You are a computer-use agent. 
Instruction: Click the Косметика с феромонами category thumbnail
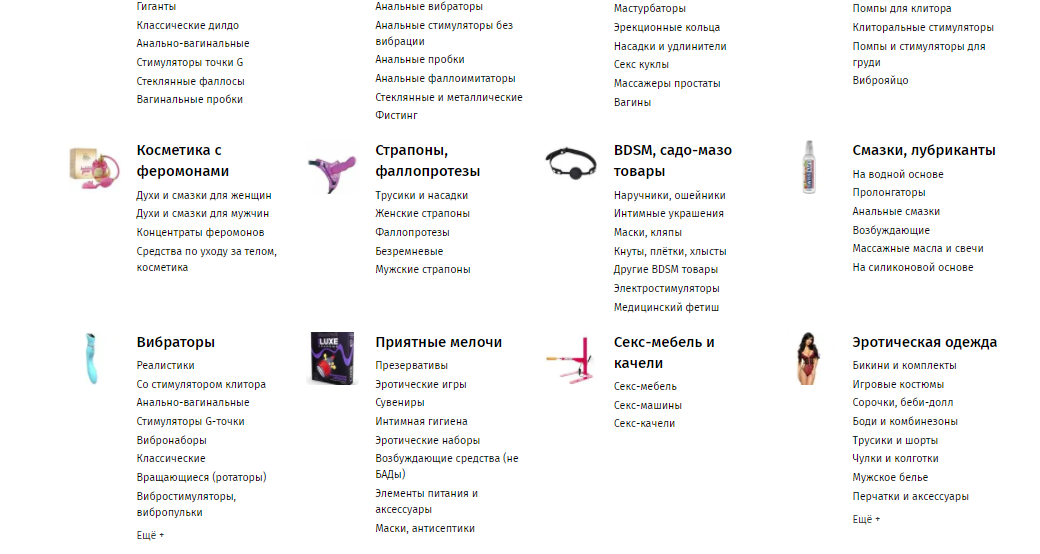point(92,164)
